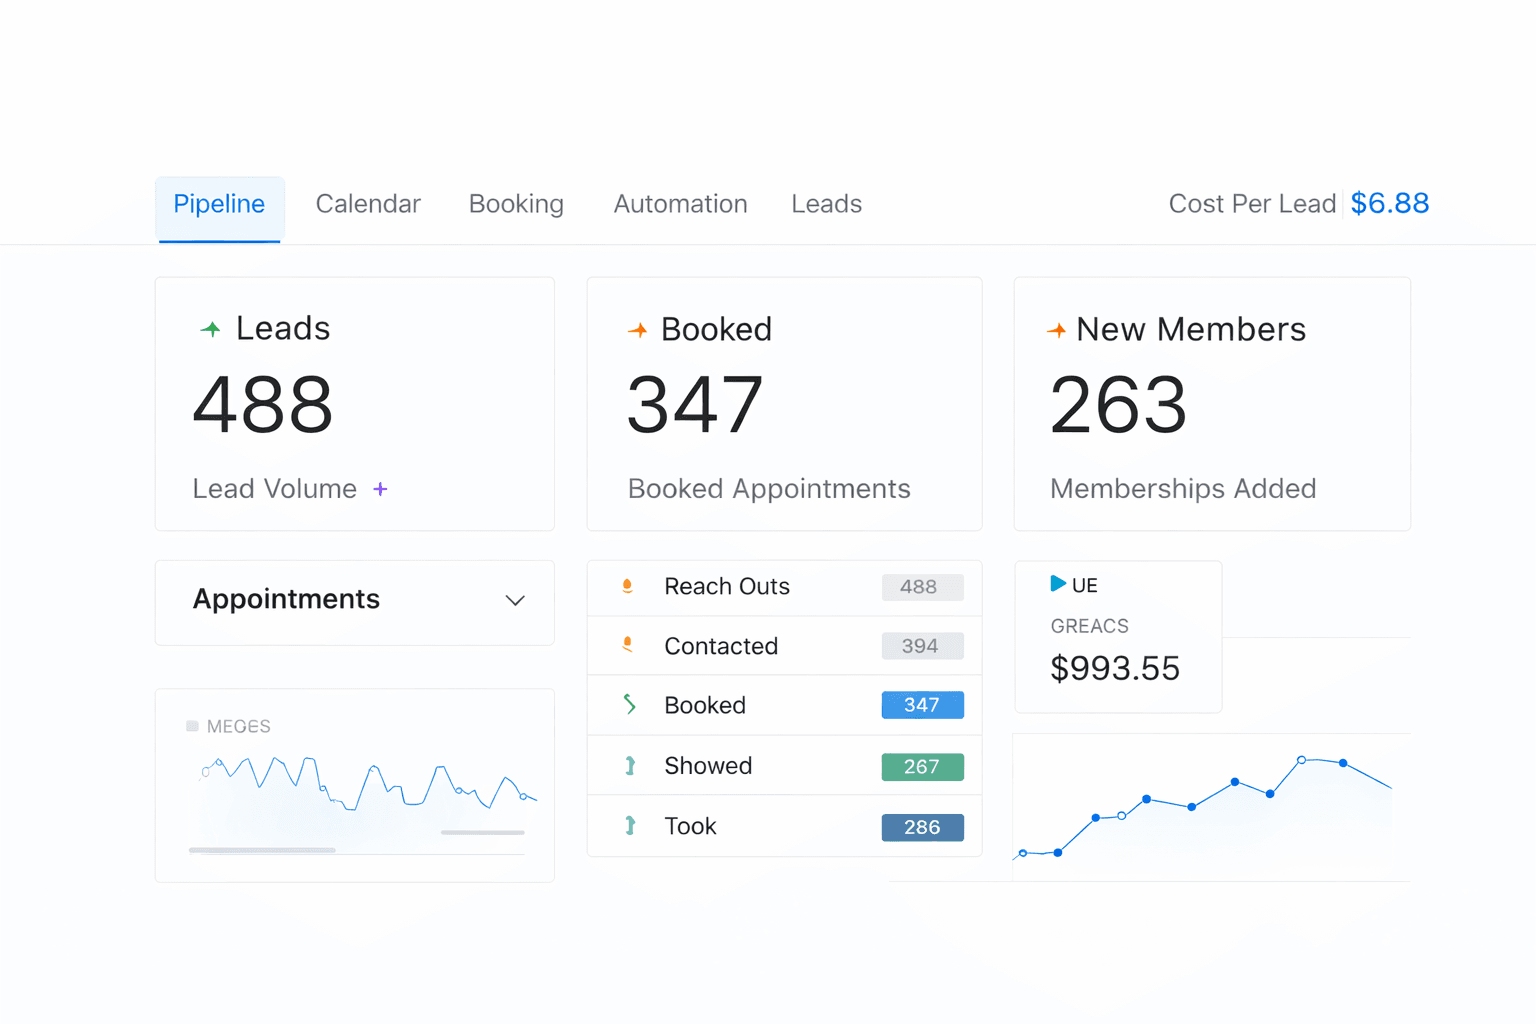This screenshot has height=1024, width=1536.
Task: Click the green Booked row icon
Action: click(629, 704)
